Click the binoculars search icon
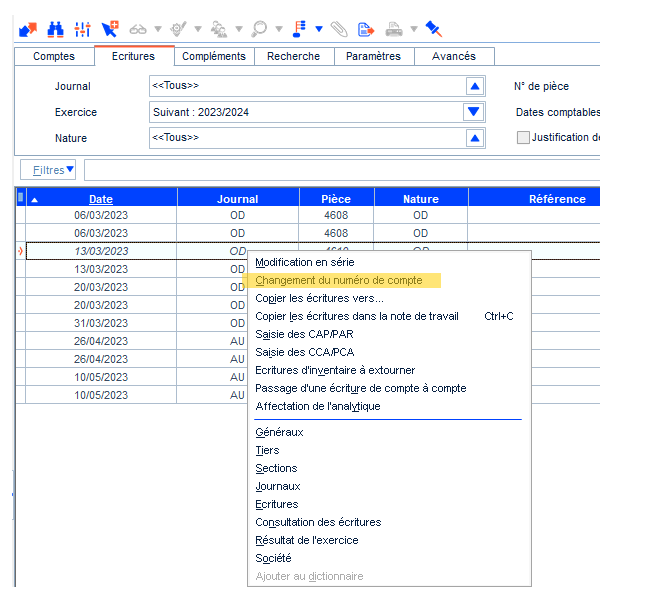This screenshot has width=657, height=602. 56,28
